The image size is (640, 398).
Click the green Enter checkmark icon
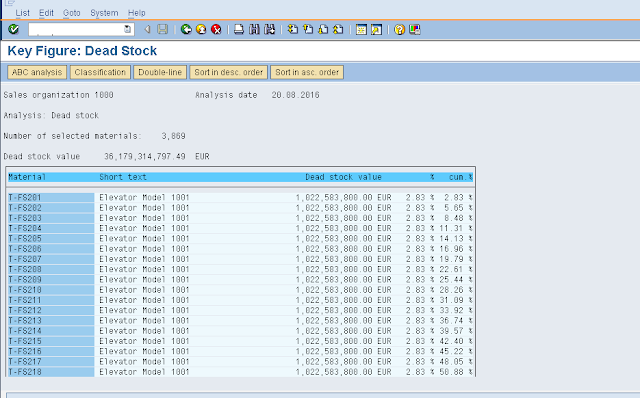[13, 29]
